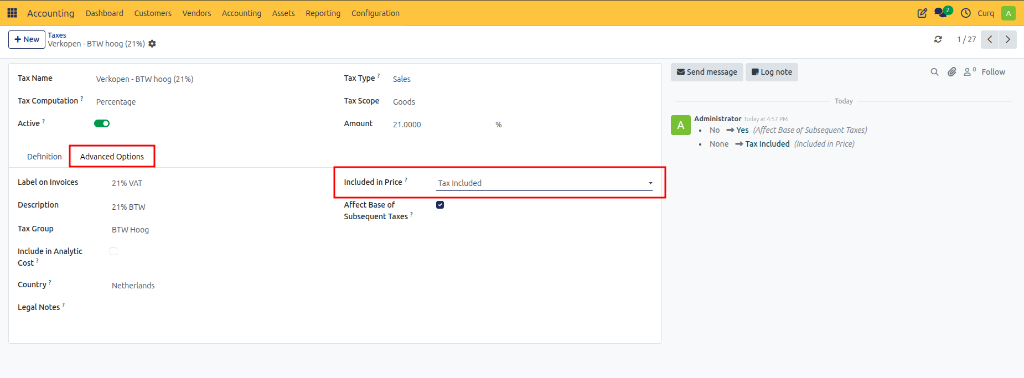
Task: Click the Administrator avatar in chatter
Action: click(681, 125)
